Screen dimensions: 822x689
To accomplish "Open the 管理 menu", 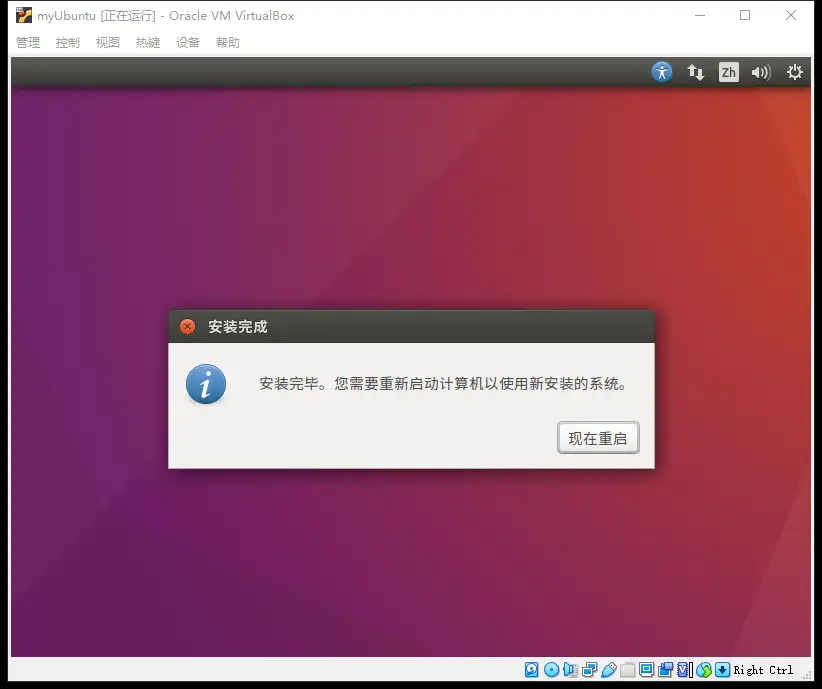I will [x=28, y=43].
